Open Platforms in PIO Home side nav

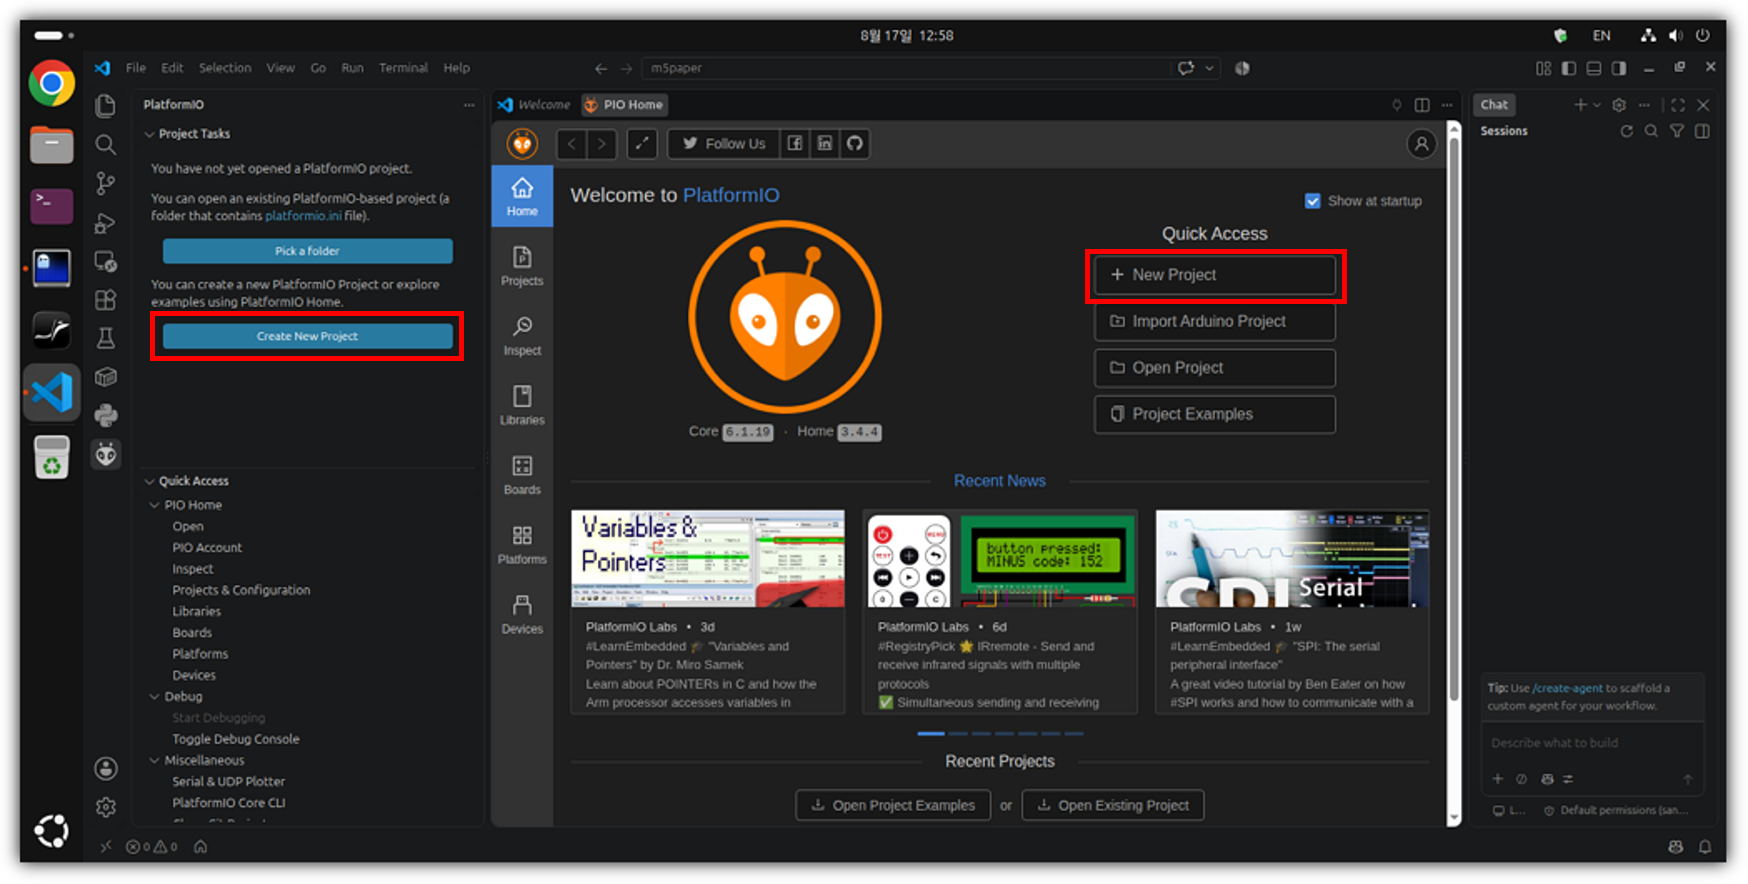click(522, 544)
